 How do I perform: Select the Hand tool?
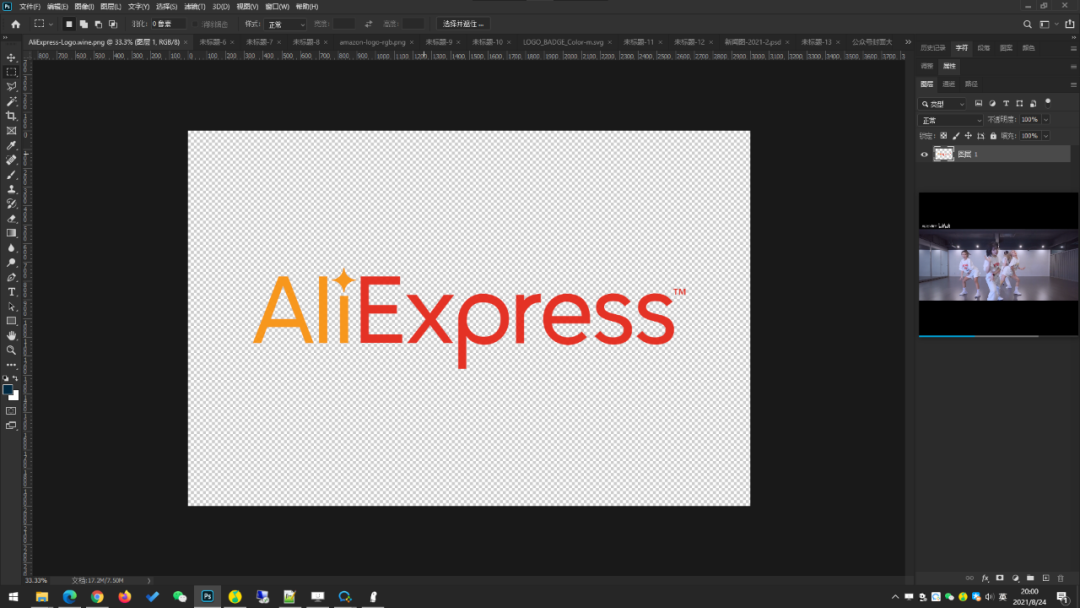tap(11, 335)
